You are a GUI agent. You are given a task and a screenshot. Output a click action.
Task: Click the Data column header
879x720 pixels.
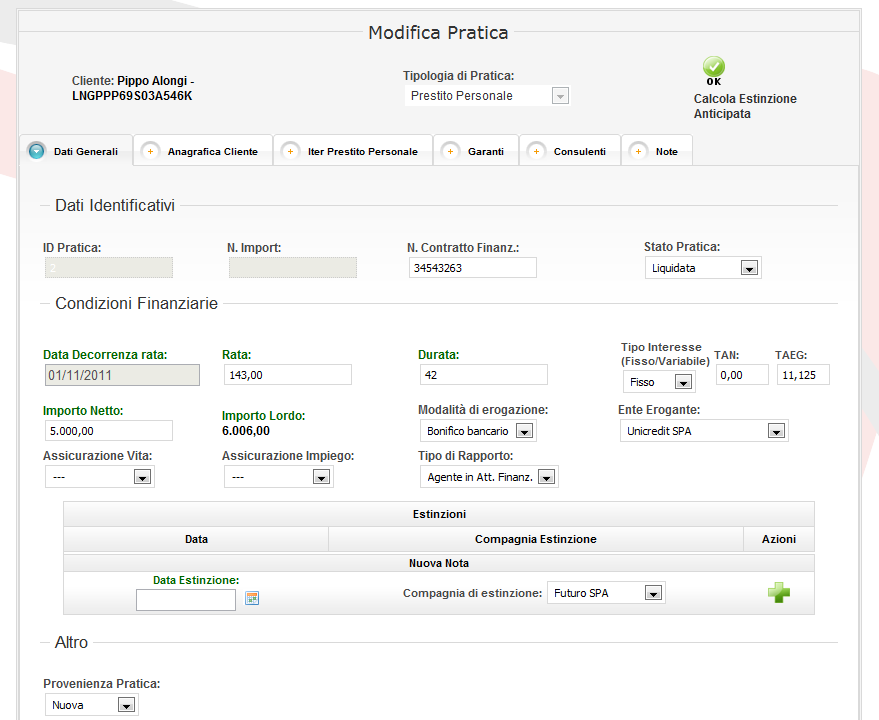196,539
